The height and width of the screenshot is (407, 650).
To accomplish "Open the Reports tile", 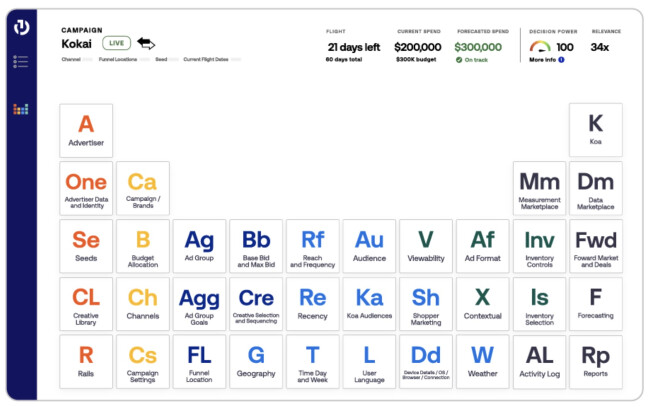I will [596, 362].
